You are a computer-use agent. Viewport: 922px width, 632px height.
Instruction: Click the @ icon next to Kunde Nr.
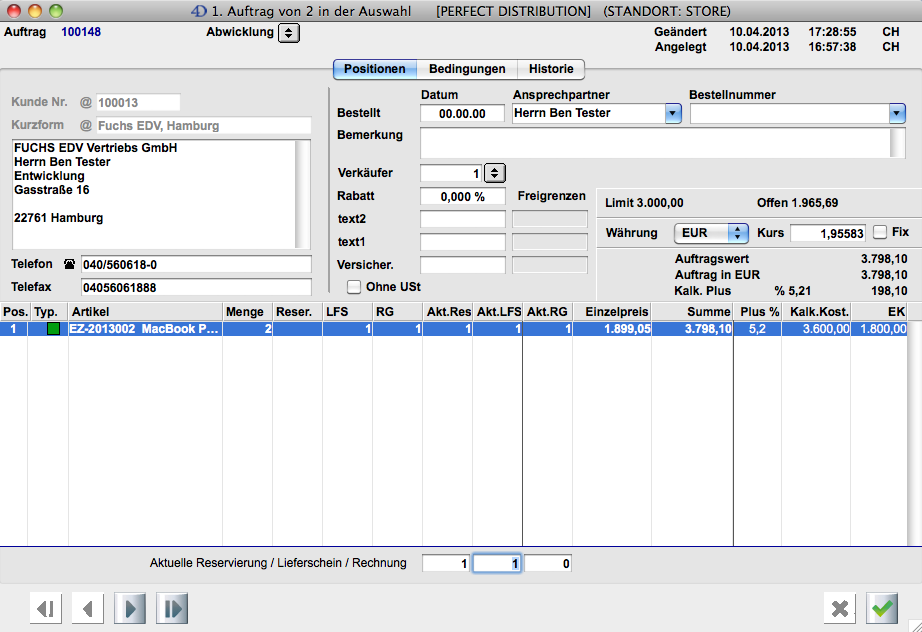(85, 102)
